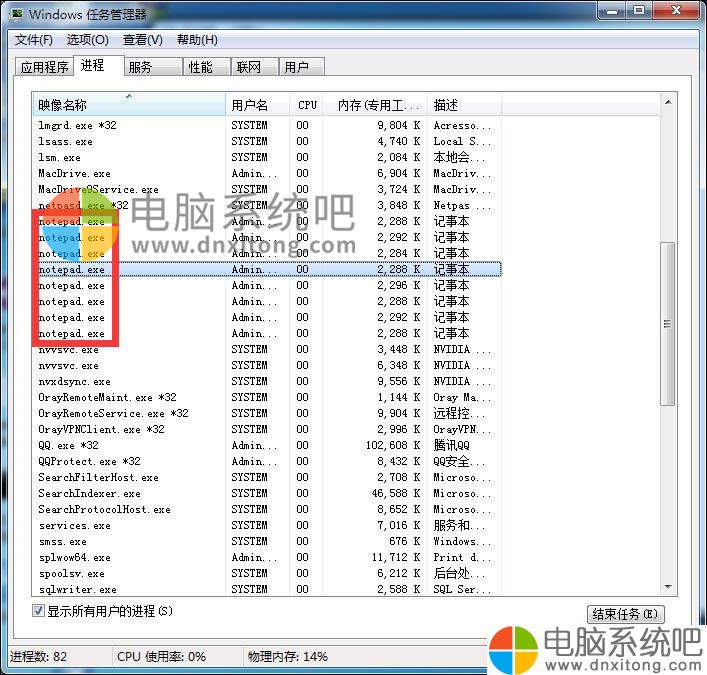This screenshot has height=675, width=707.
Task: Open the 文件(F) menu
Action: pyautogui.click(x=33, y=40)
